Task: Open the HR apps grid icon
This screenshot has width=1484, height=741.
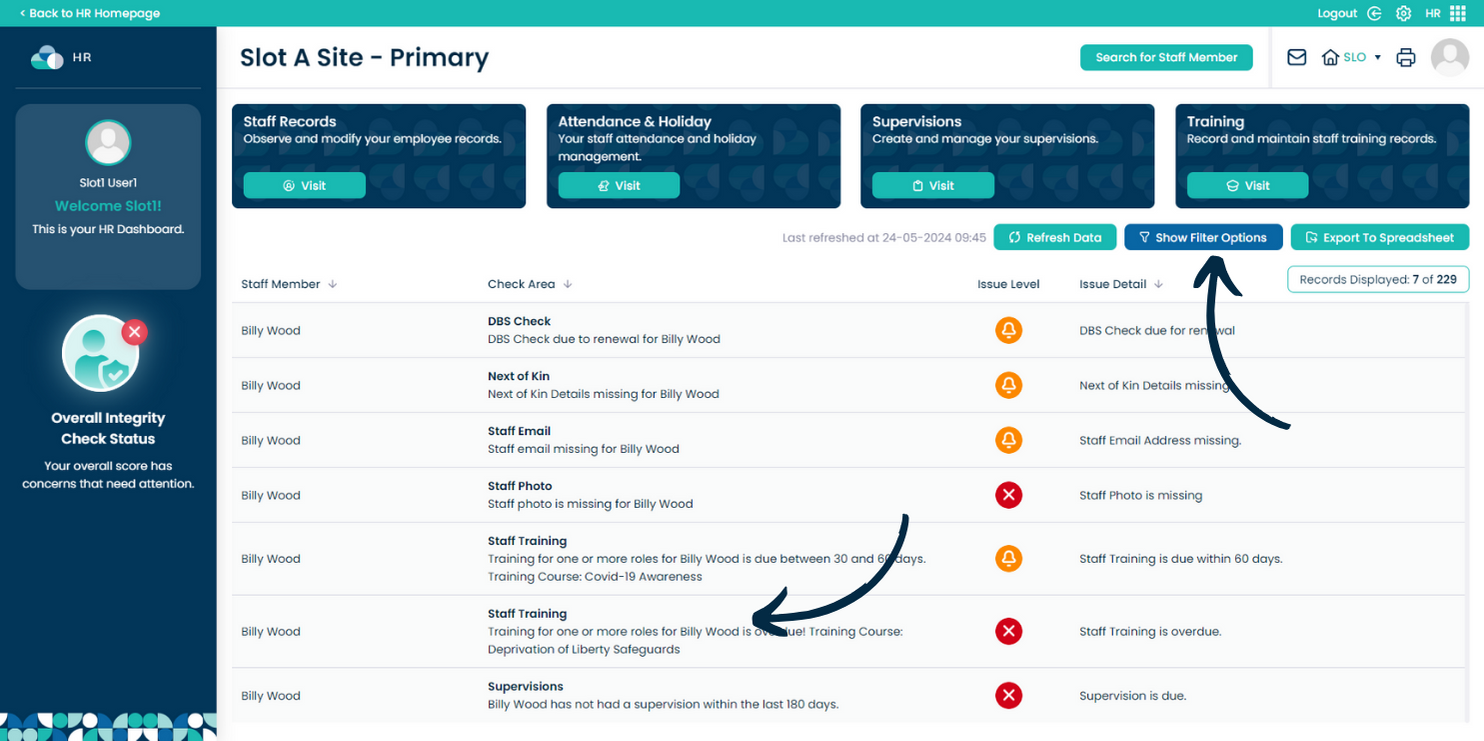Action: (x=1458, y=13)
